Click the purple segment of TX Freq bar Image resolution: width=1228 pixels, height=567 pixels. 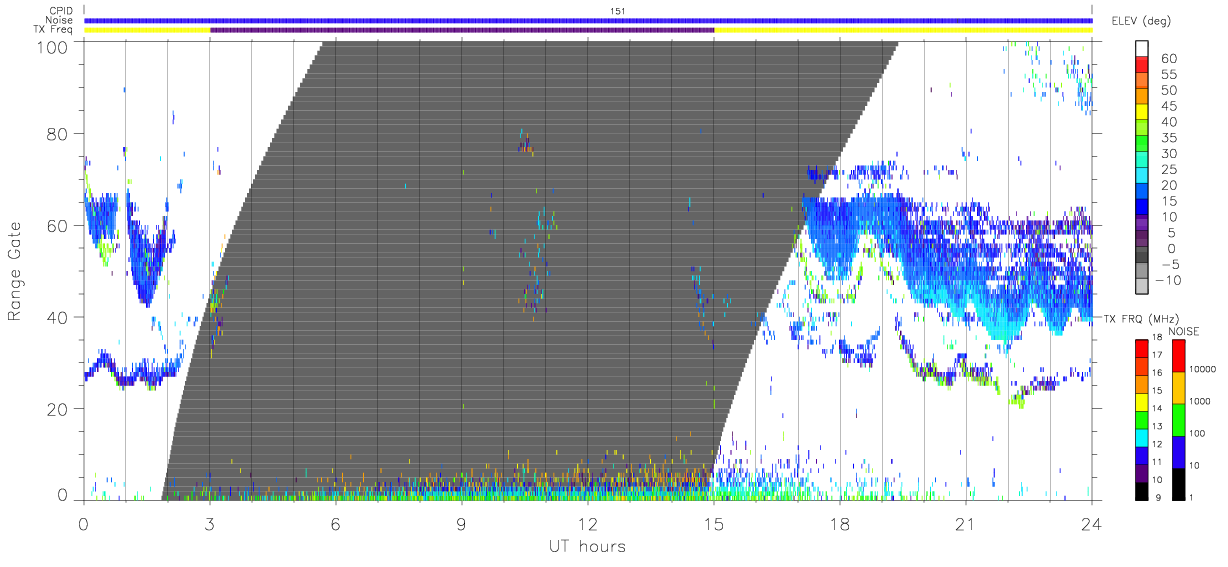click(x=462, y=30)
